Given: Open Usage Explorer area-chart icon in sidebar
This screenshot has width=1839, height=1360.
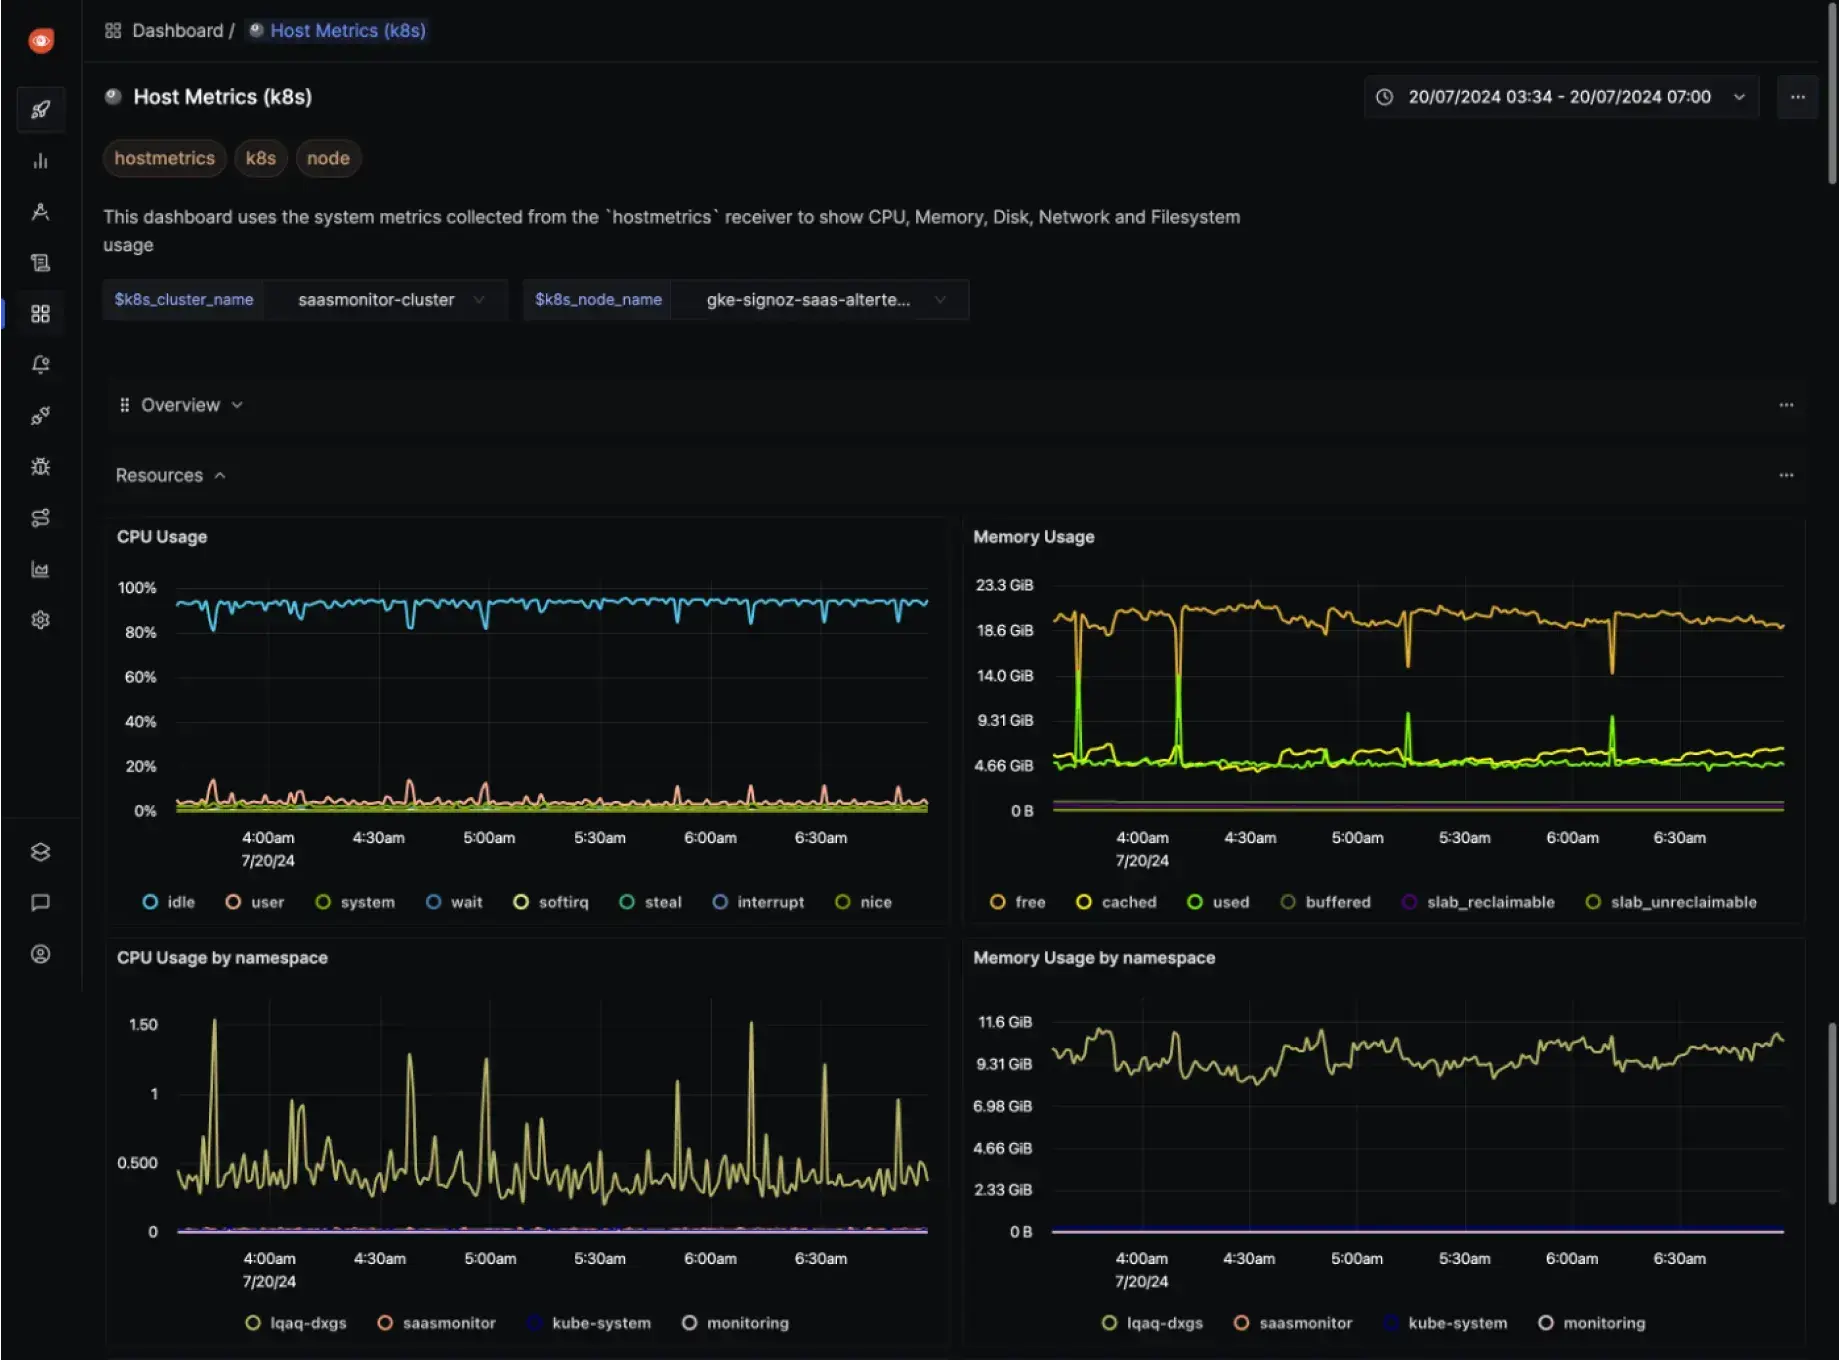Looking at the screenshot, I should pos(41,569).
